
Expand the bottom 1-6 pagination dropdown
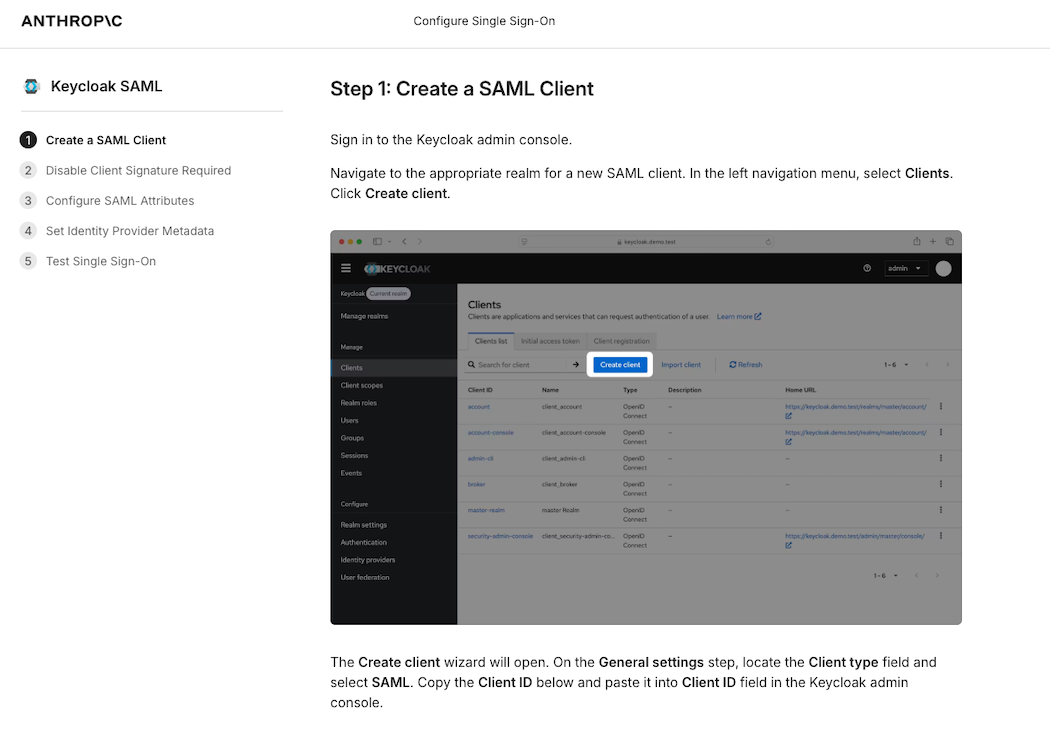pos(885,576)
